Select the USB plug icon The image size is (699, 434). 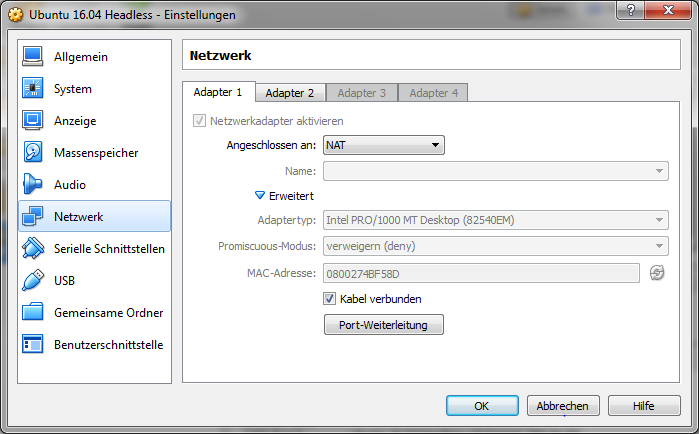[x=33, y=280]
